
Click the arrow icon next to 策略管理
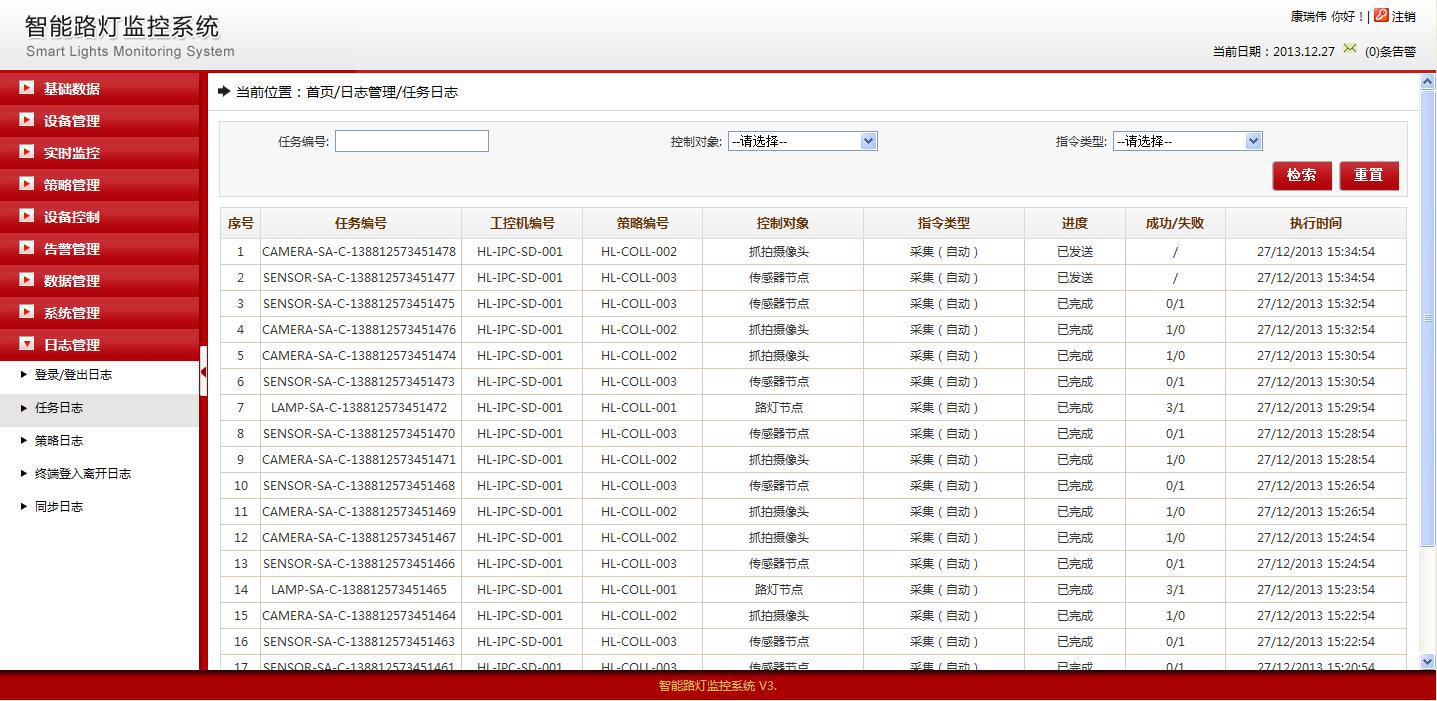pyautogui.click(x=26, y=184)
